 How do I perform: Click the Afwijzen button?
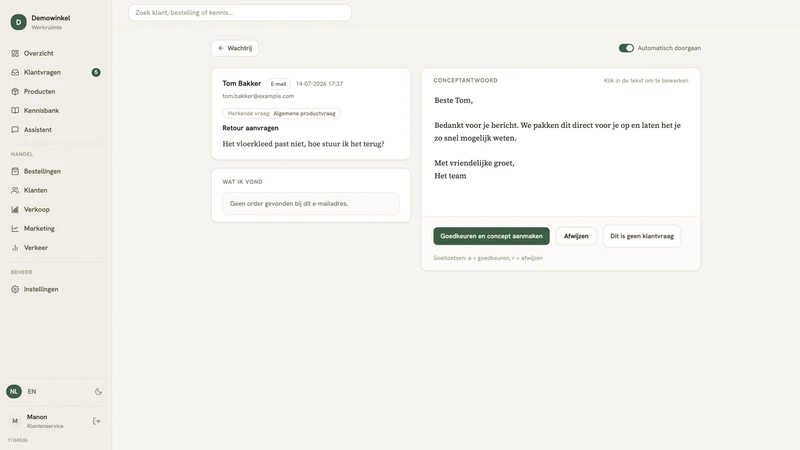click(x=576, y=236)
